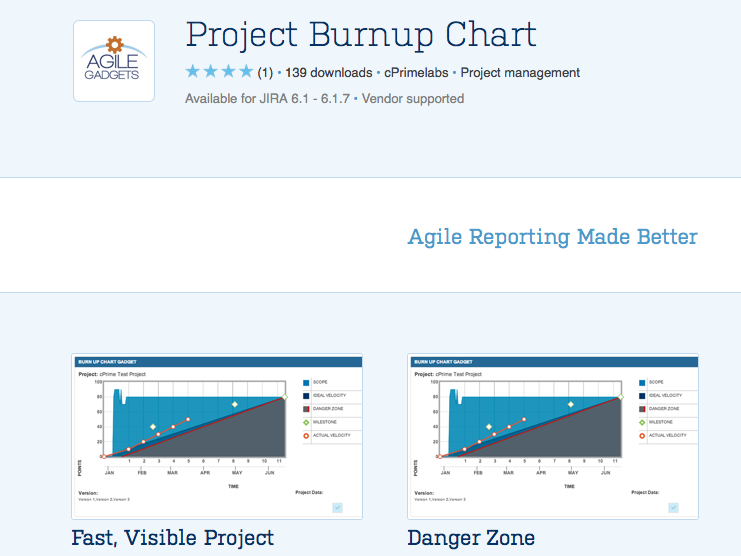Image resolution: width=741 pixels, height=556 pixels.
Task: Click the Danger Zone caption
Action: pyautogui.click(x=471, y=538)
